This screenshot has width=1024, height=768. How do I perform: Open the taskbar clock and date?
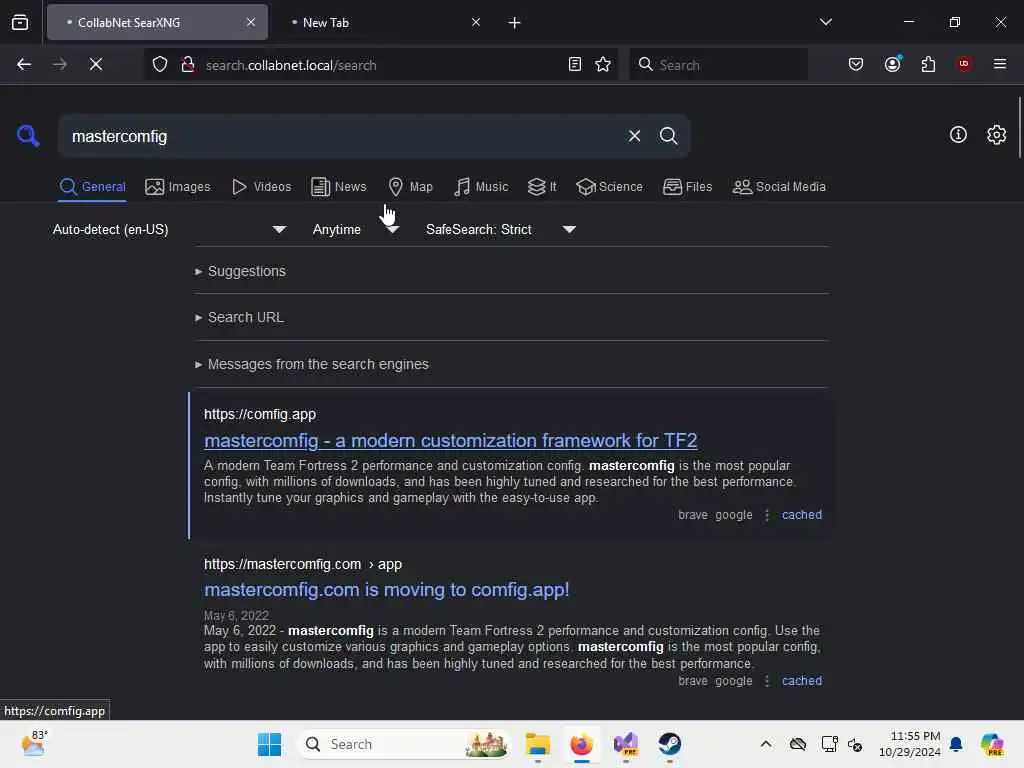[909, 744]
